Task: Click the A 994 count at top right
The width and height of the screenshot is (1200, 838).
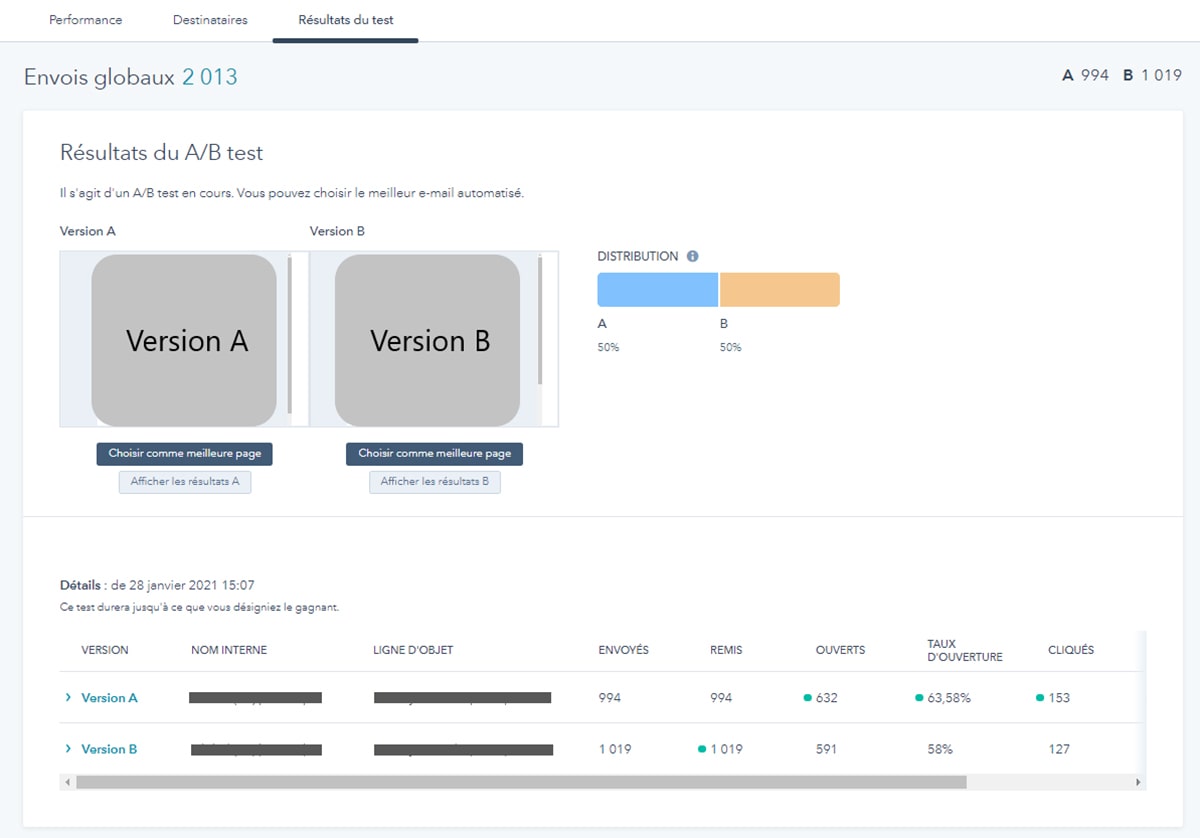Action: pos(1085,75)
